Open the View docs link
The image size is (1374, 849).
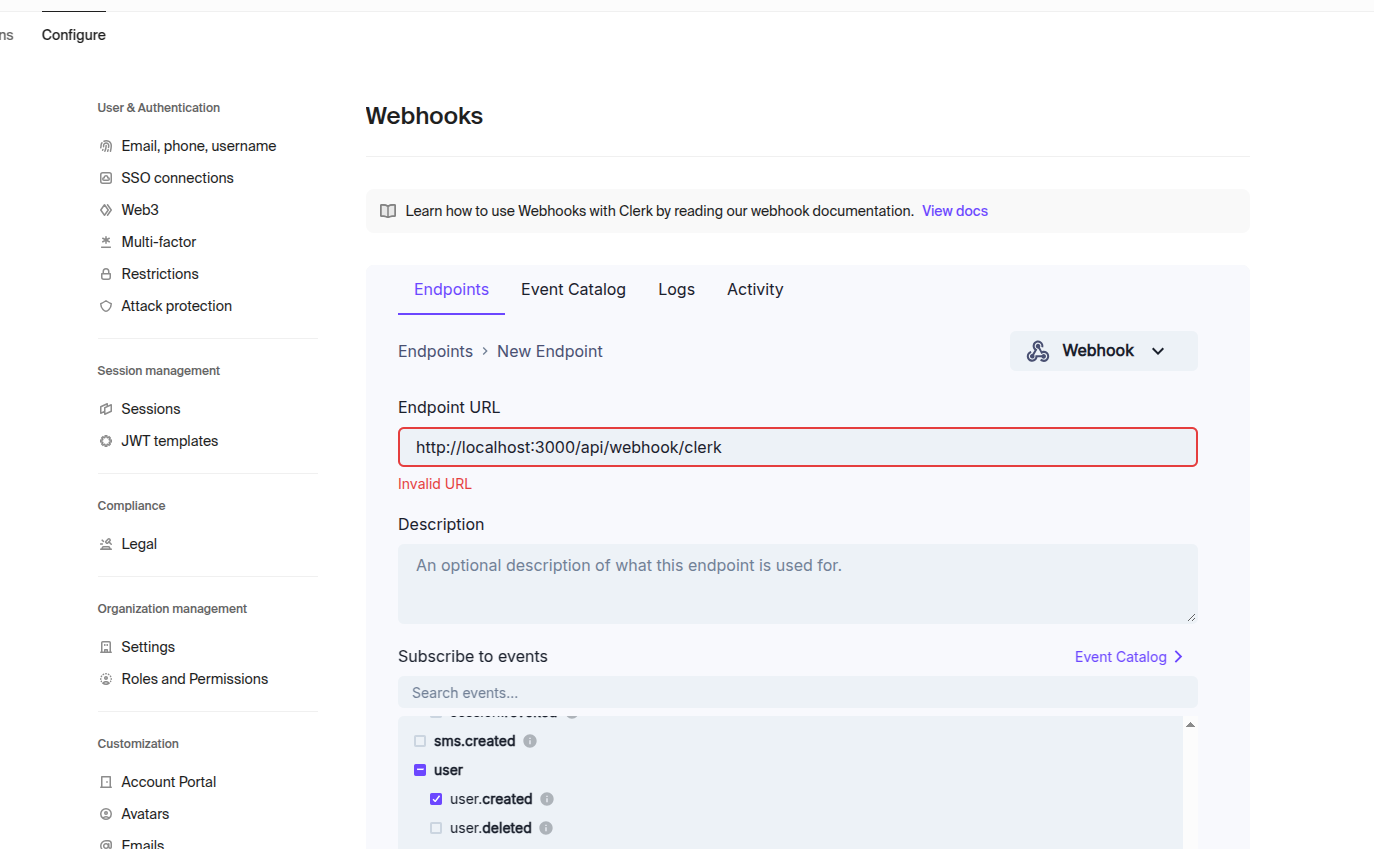coord(955,211)
